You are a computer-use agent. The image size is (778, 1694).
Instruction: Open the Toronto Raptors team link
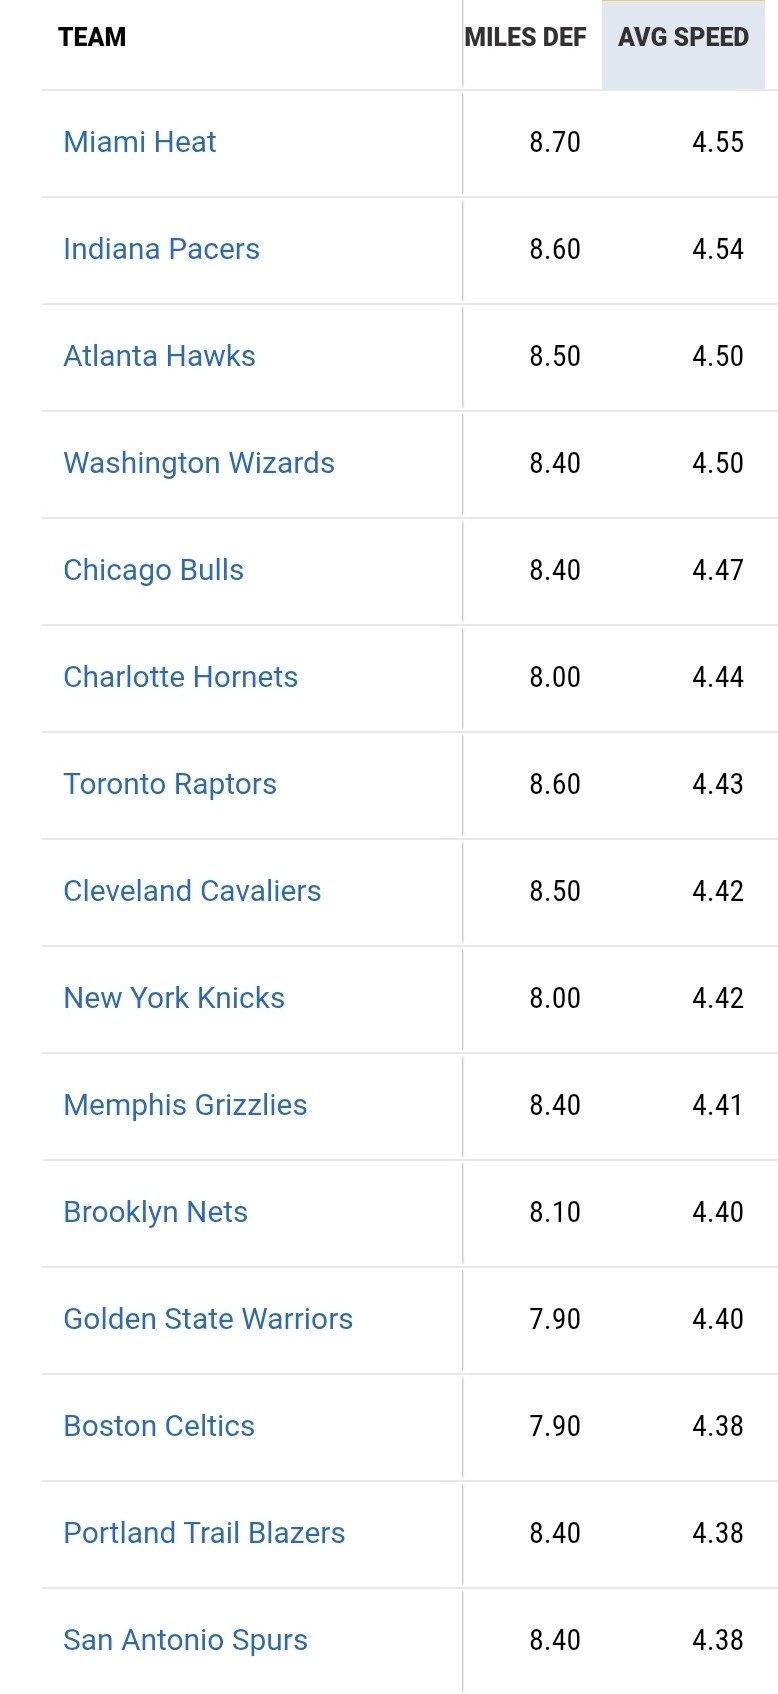(170, 784)
